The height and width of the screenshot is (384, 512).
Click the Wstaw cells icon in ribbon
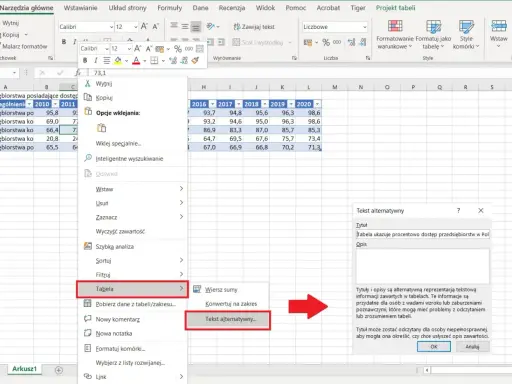499,26
